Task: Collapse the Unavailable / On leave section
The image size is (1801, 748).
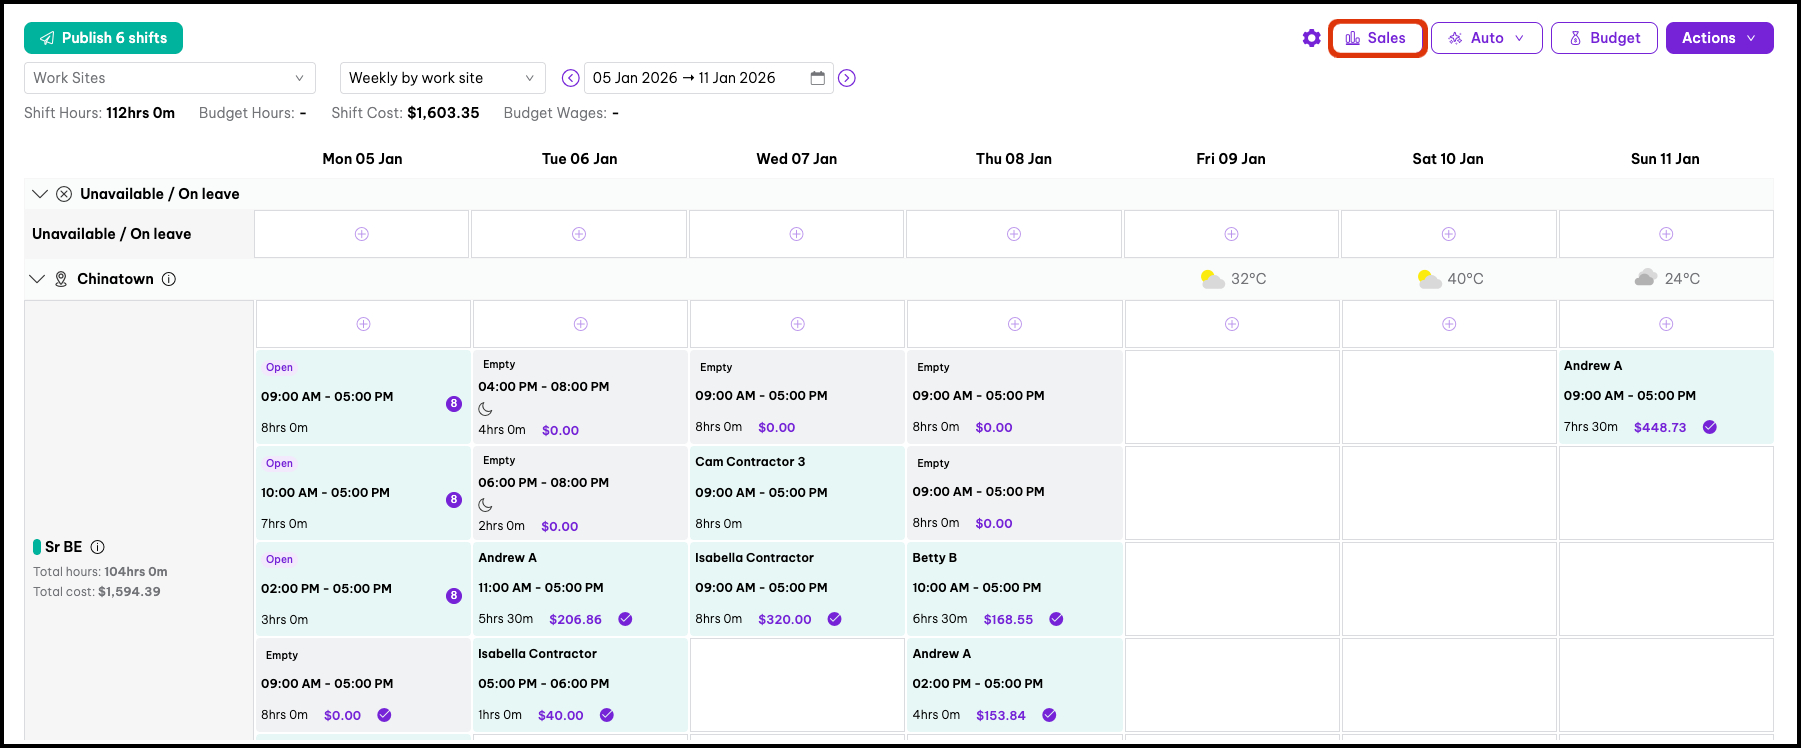Action: [40, 194]
